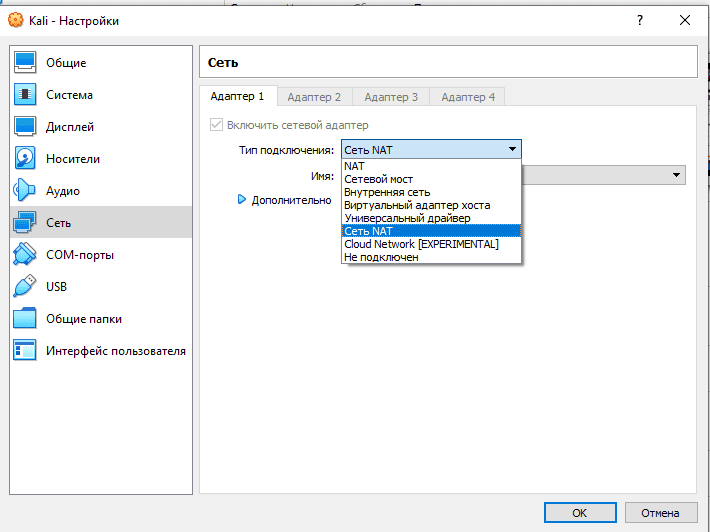This screenshot has height=532, width=710.
Task: Select the Система chip icon
Action: pyautogui.click(x=26, y=95)
